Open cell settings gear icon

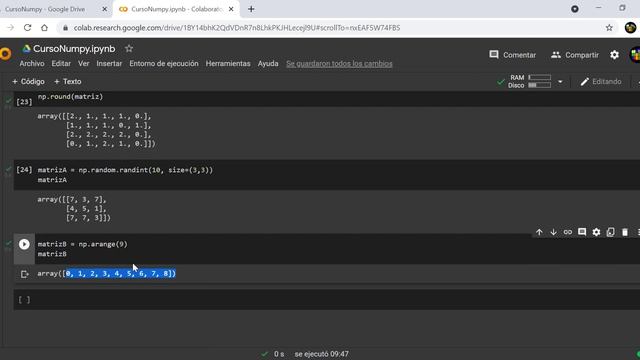(x=596, y=232)
